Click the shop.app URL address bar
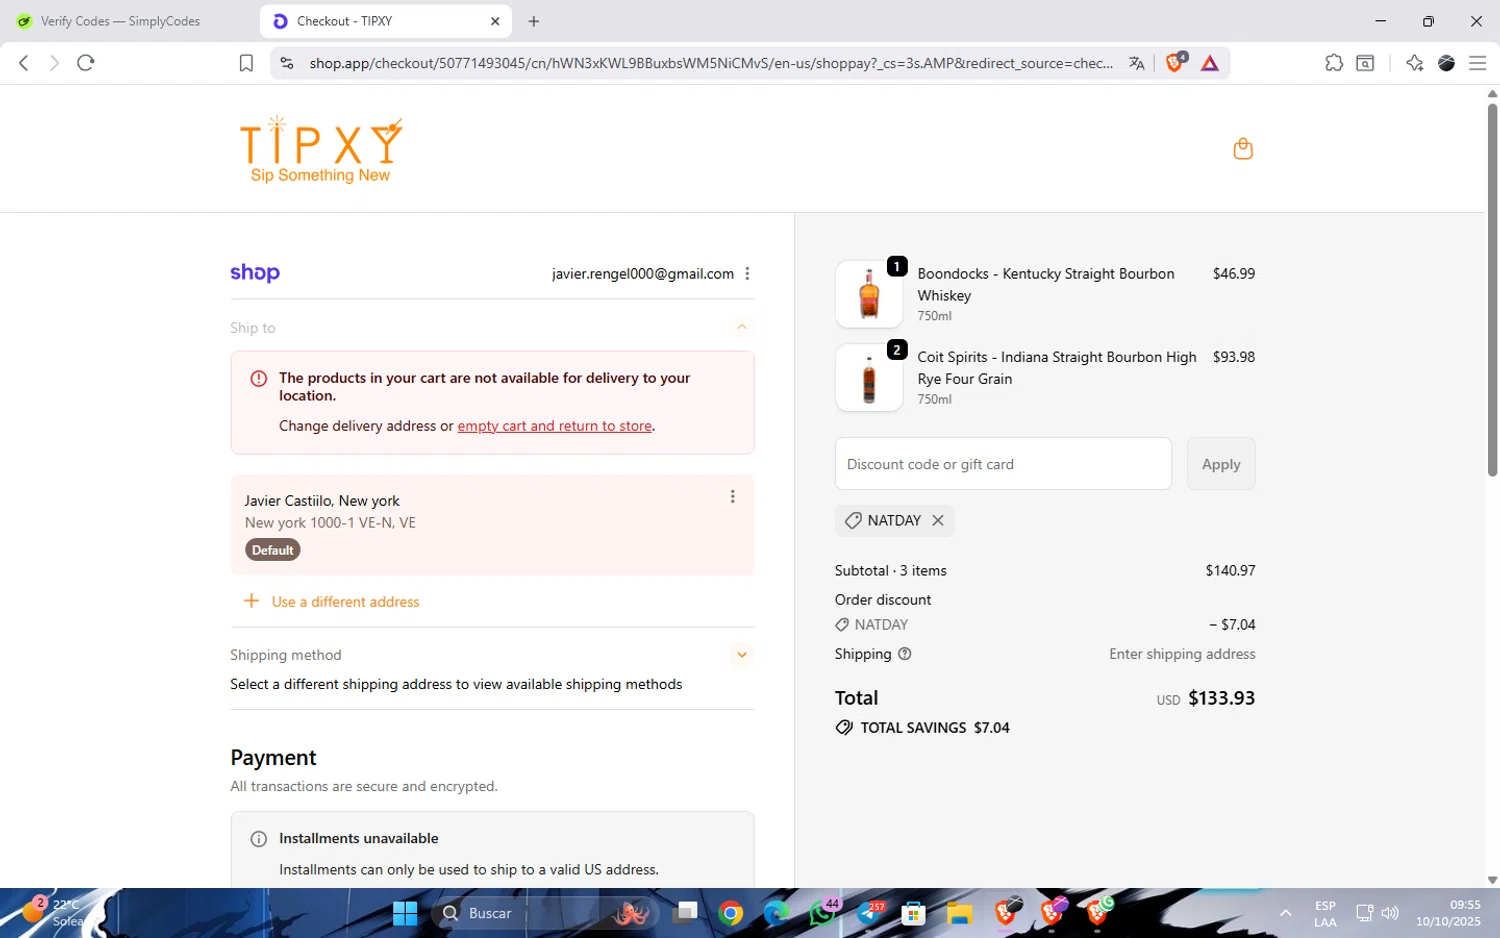 click(710, 63)
